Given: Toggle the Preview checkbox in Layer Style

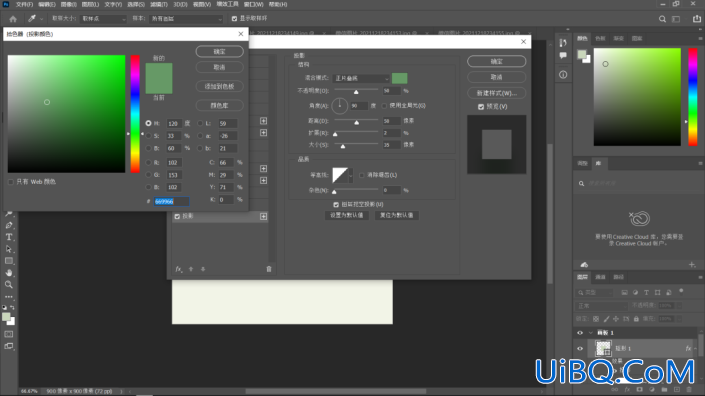Looking at the screenshot, I should (481, 107).
